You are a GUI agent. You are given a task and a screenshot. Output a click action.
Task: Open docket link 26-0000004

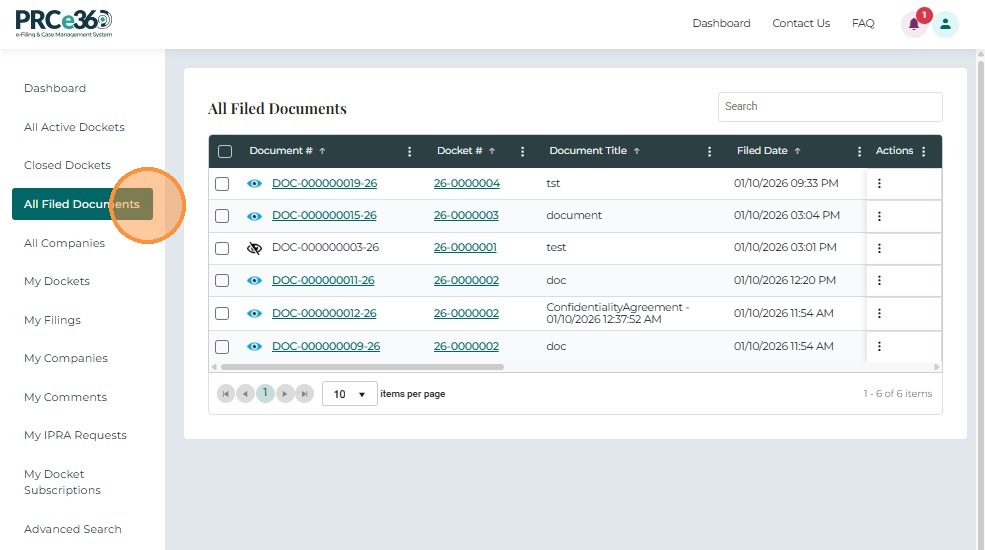click(467, 183)
